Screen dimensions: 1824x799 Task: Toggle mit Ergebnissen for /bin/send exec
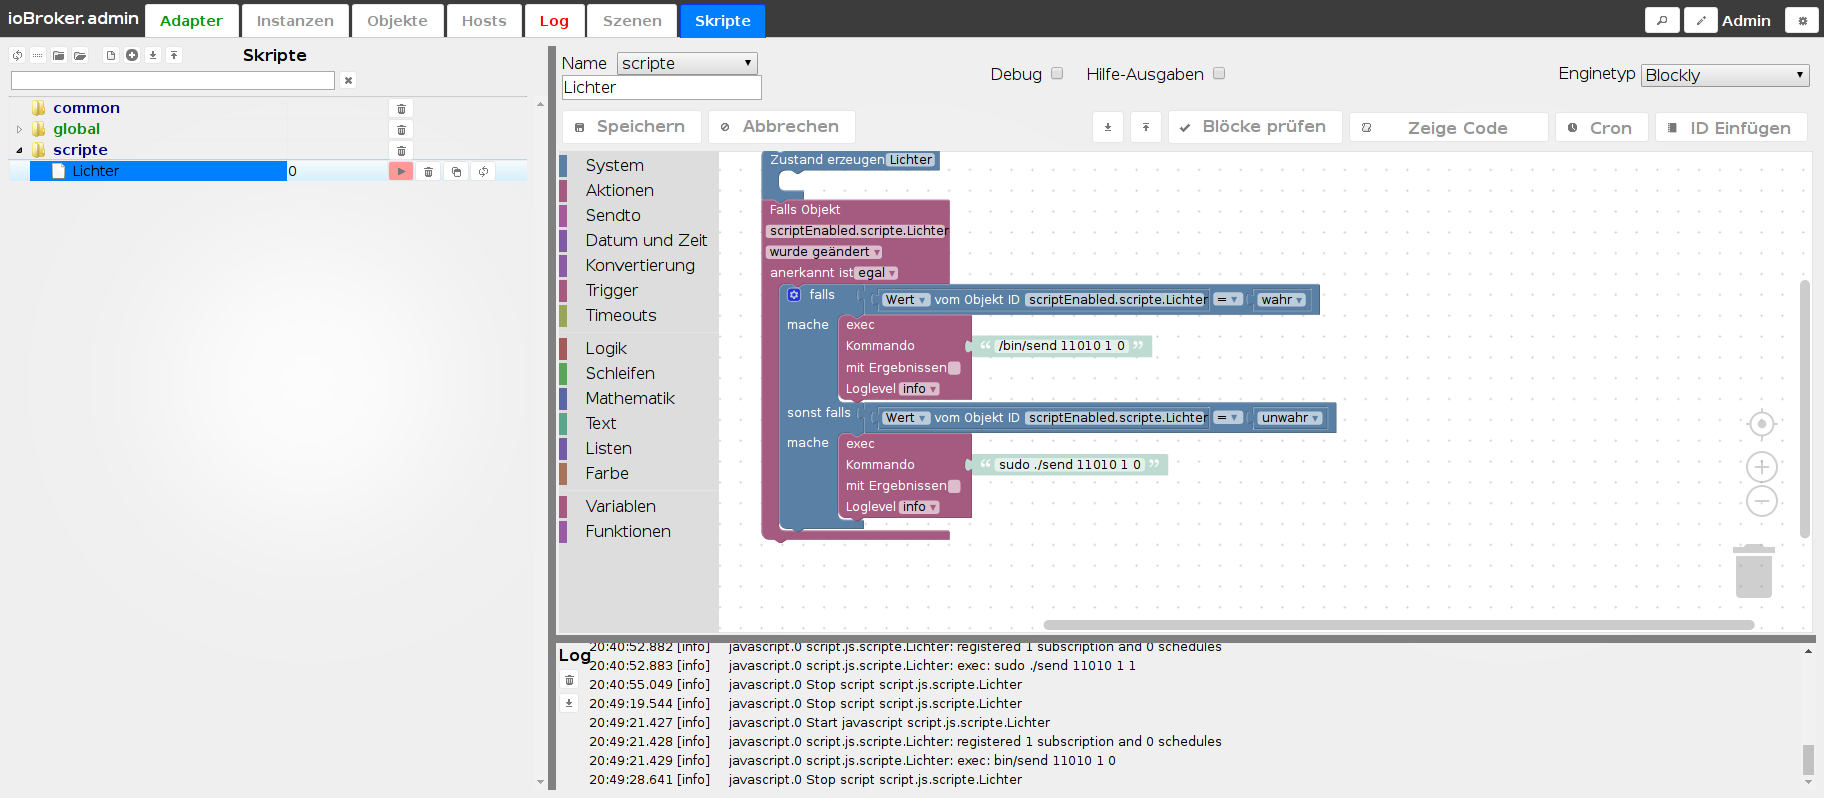coord(954,368)
